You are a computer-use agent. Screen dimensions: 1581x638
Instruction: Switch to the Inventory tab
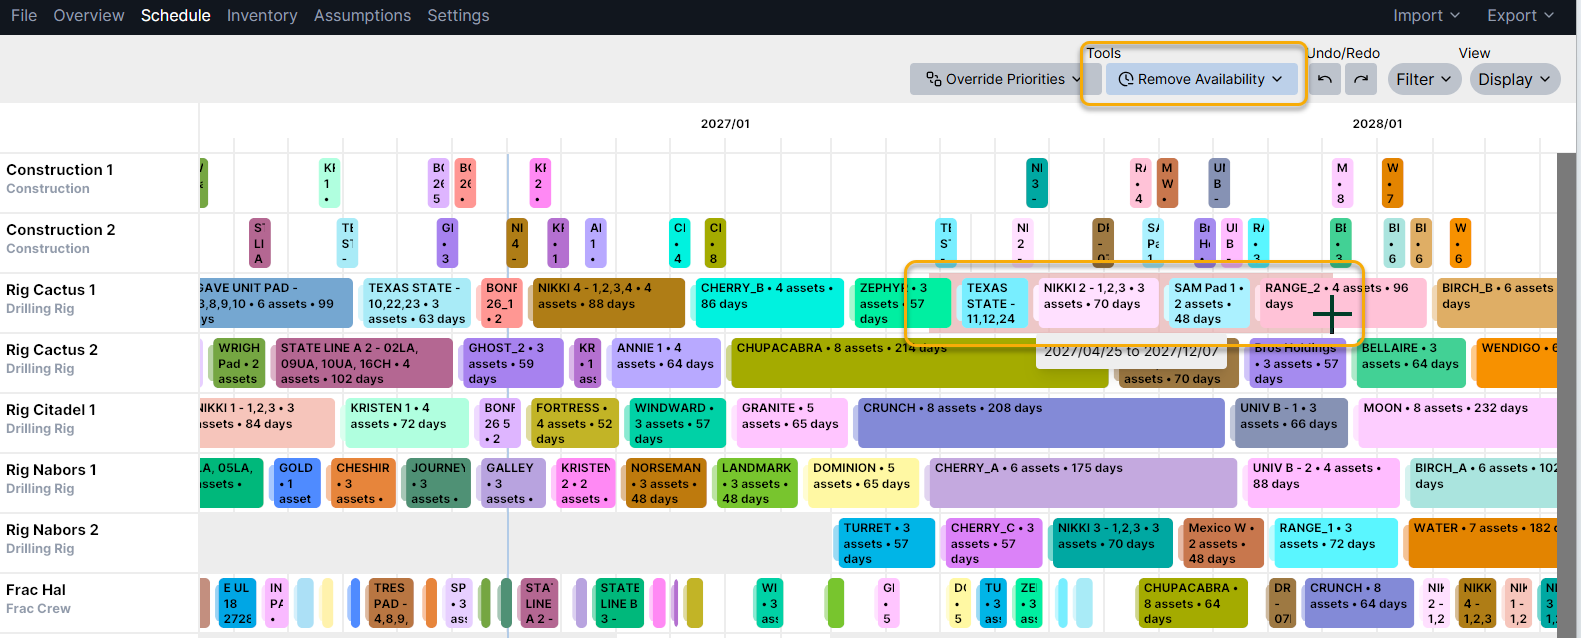point(262,15)
